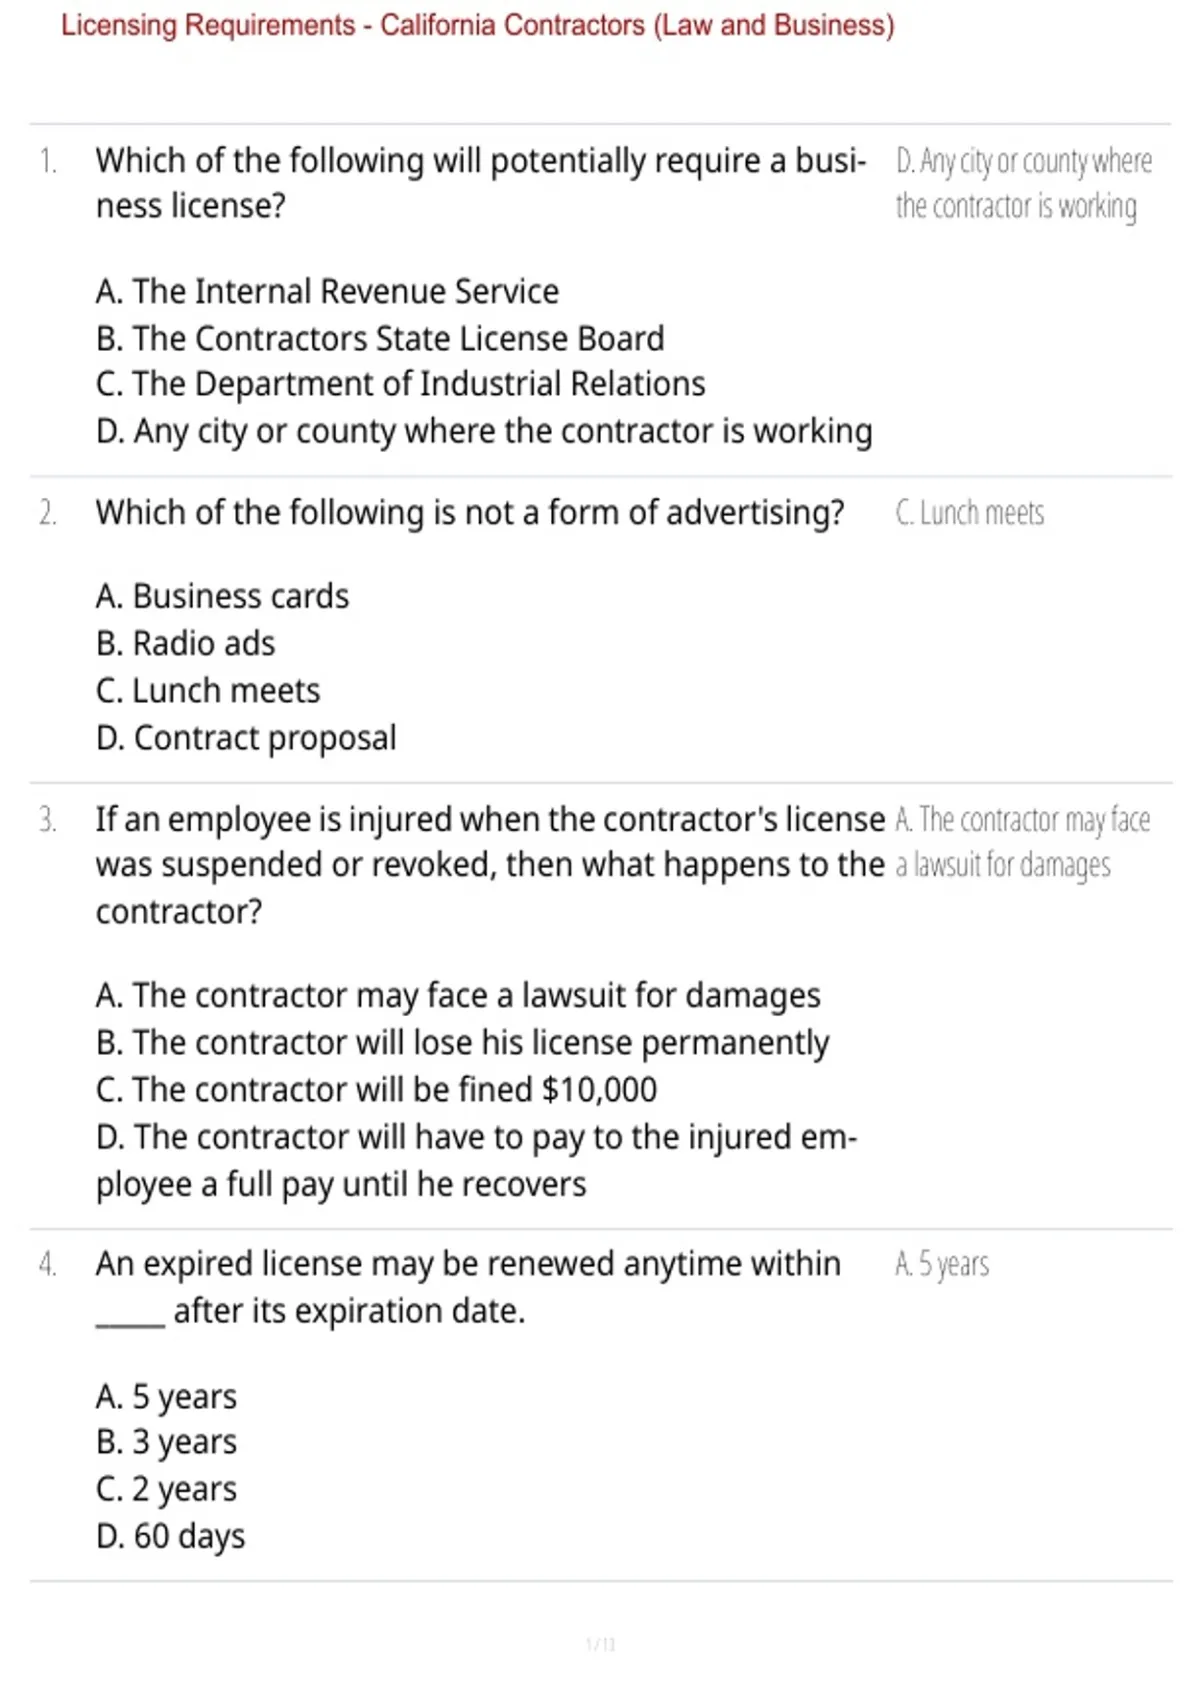The height and width of the screenshot is (1700, 1200).
Task: Pick option C. Lunch meets in list
Action: point(208,691)
